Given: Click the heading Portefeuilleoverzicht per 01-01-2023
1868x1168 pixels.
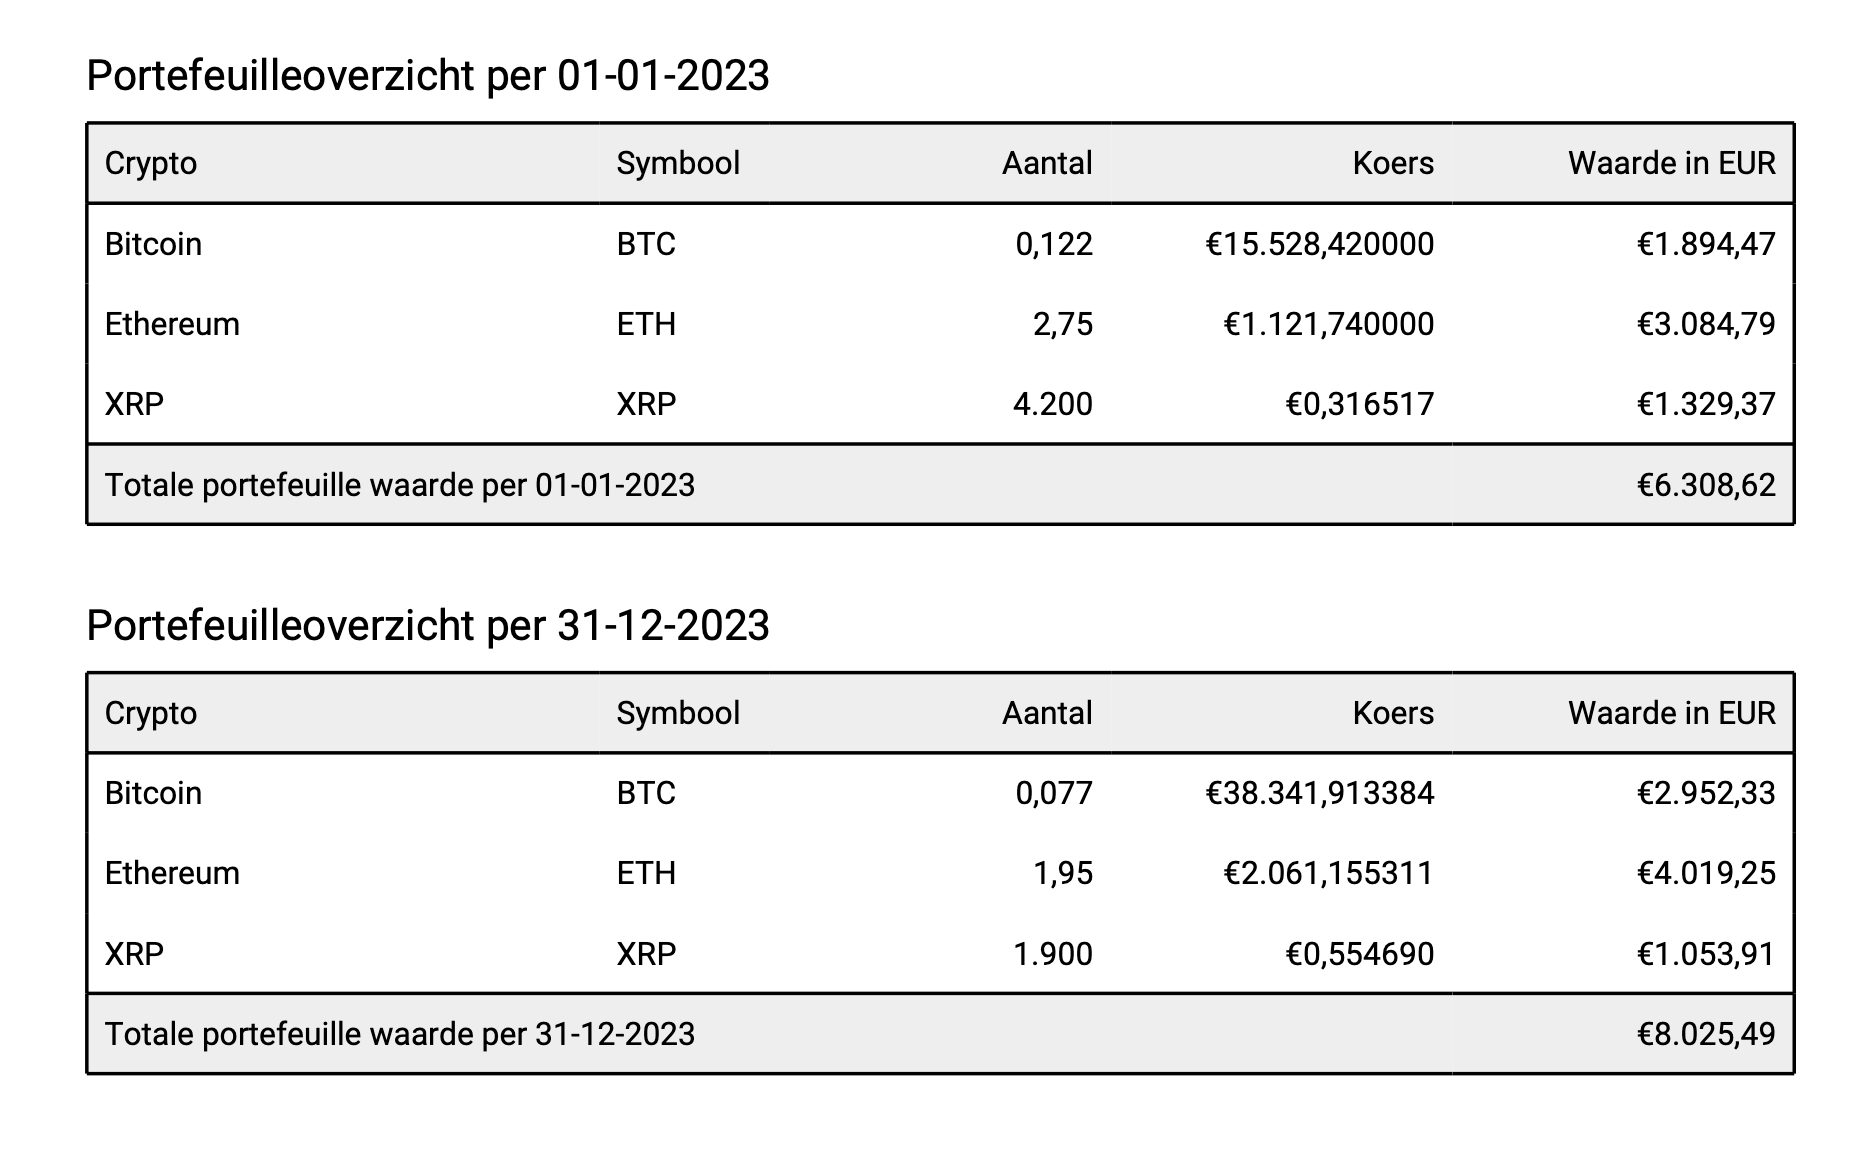Looking at the screenshot, I should coord(428,76).
